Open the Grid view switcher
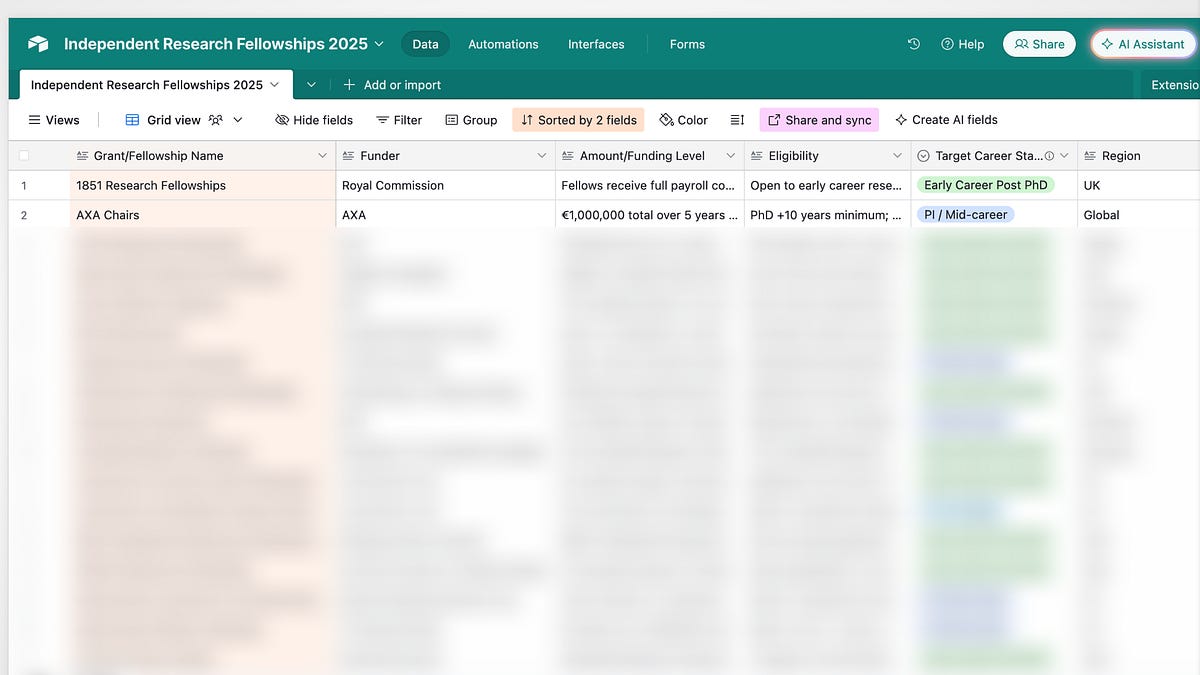 tap(184, 120)
